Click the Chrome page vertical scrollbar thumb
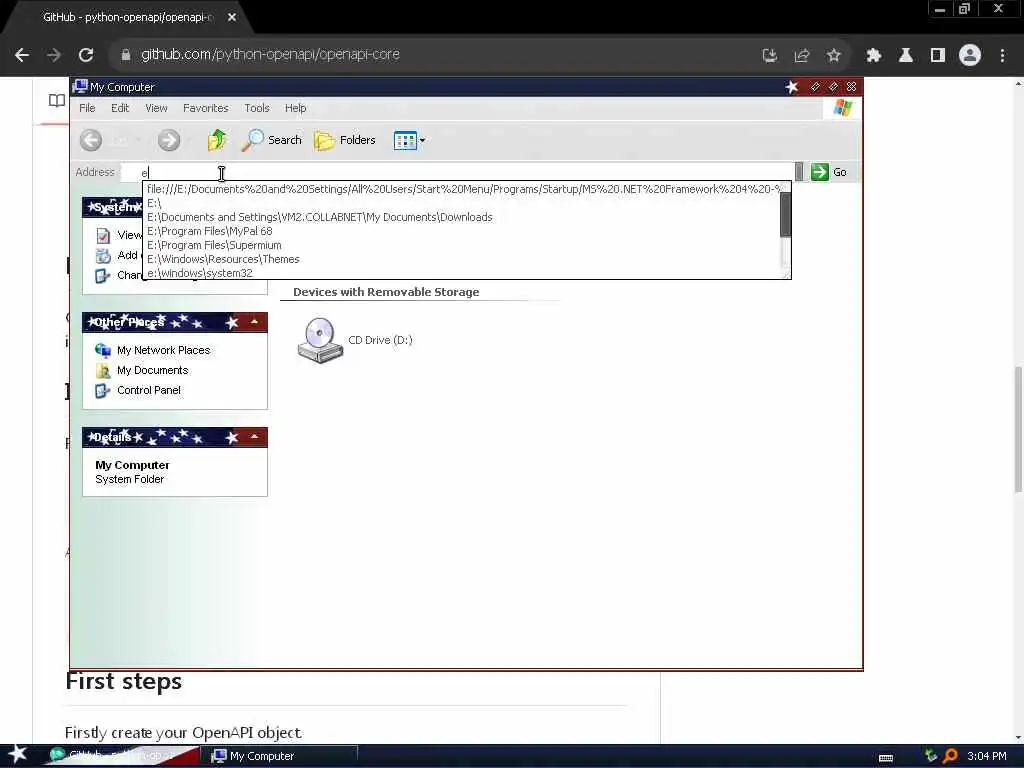Viewport: 1024px width, 768px height. click(x=1017, y=430)
